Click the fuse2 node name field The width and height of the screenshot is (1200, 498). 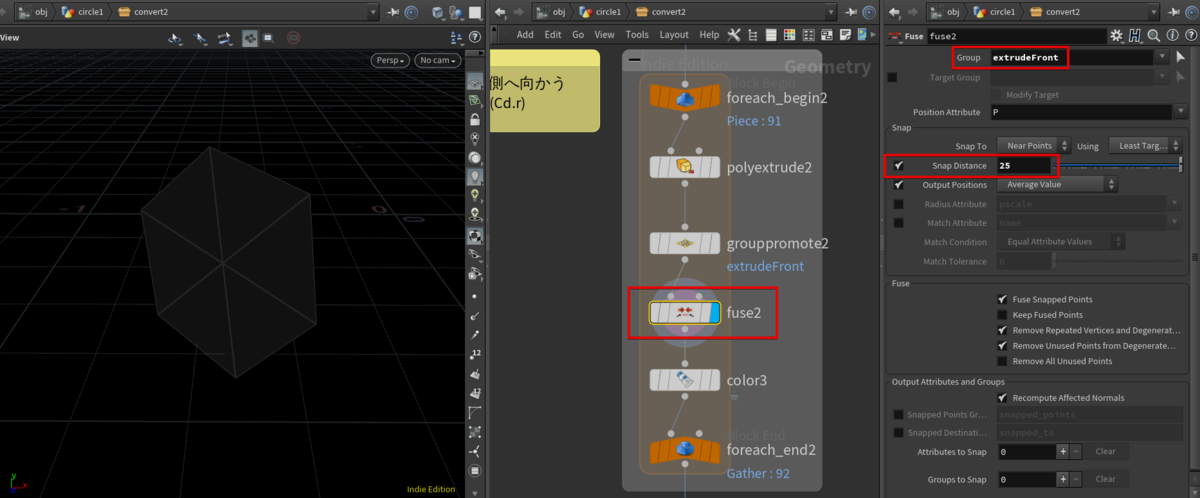[x=1016, y=36]
